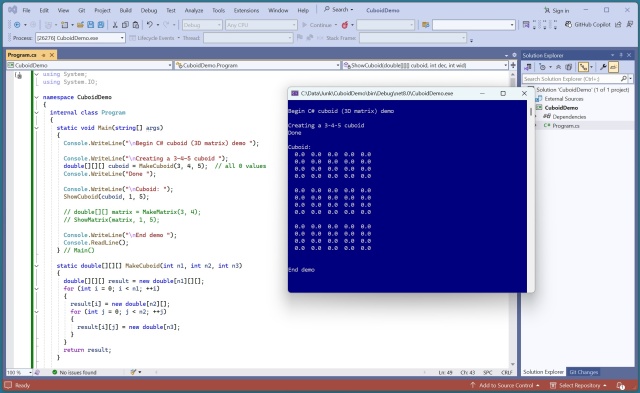This screenshot has width=640, height=393.
Task: Click the Navigate Backward toolbar icon
Action: pyautogui.click(x=17, y=25)
